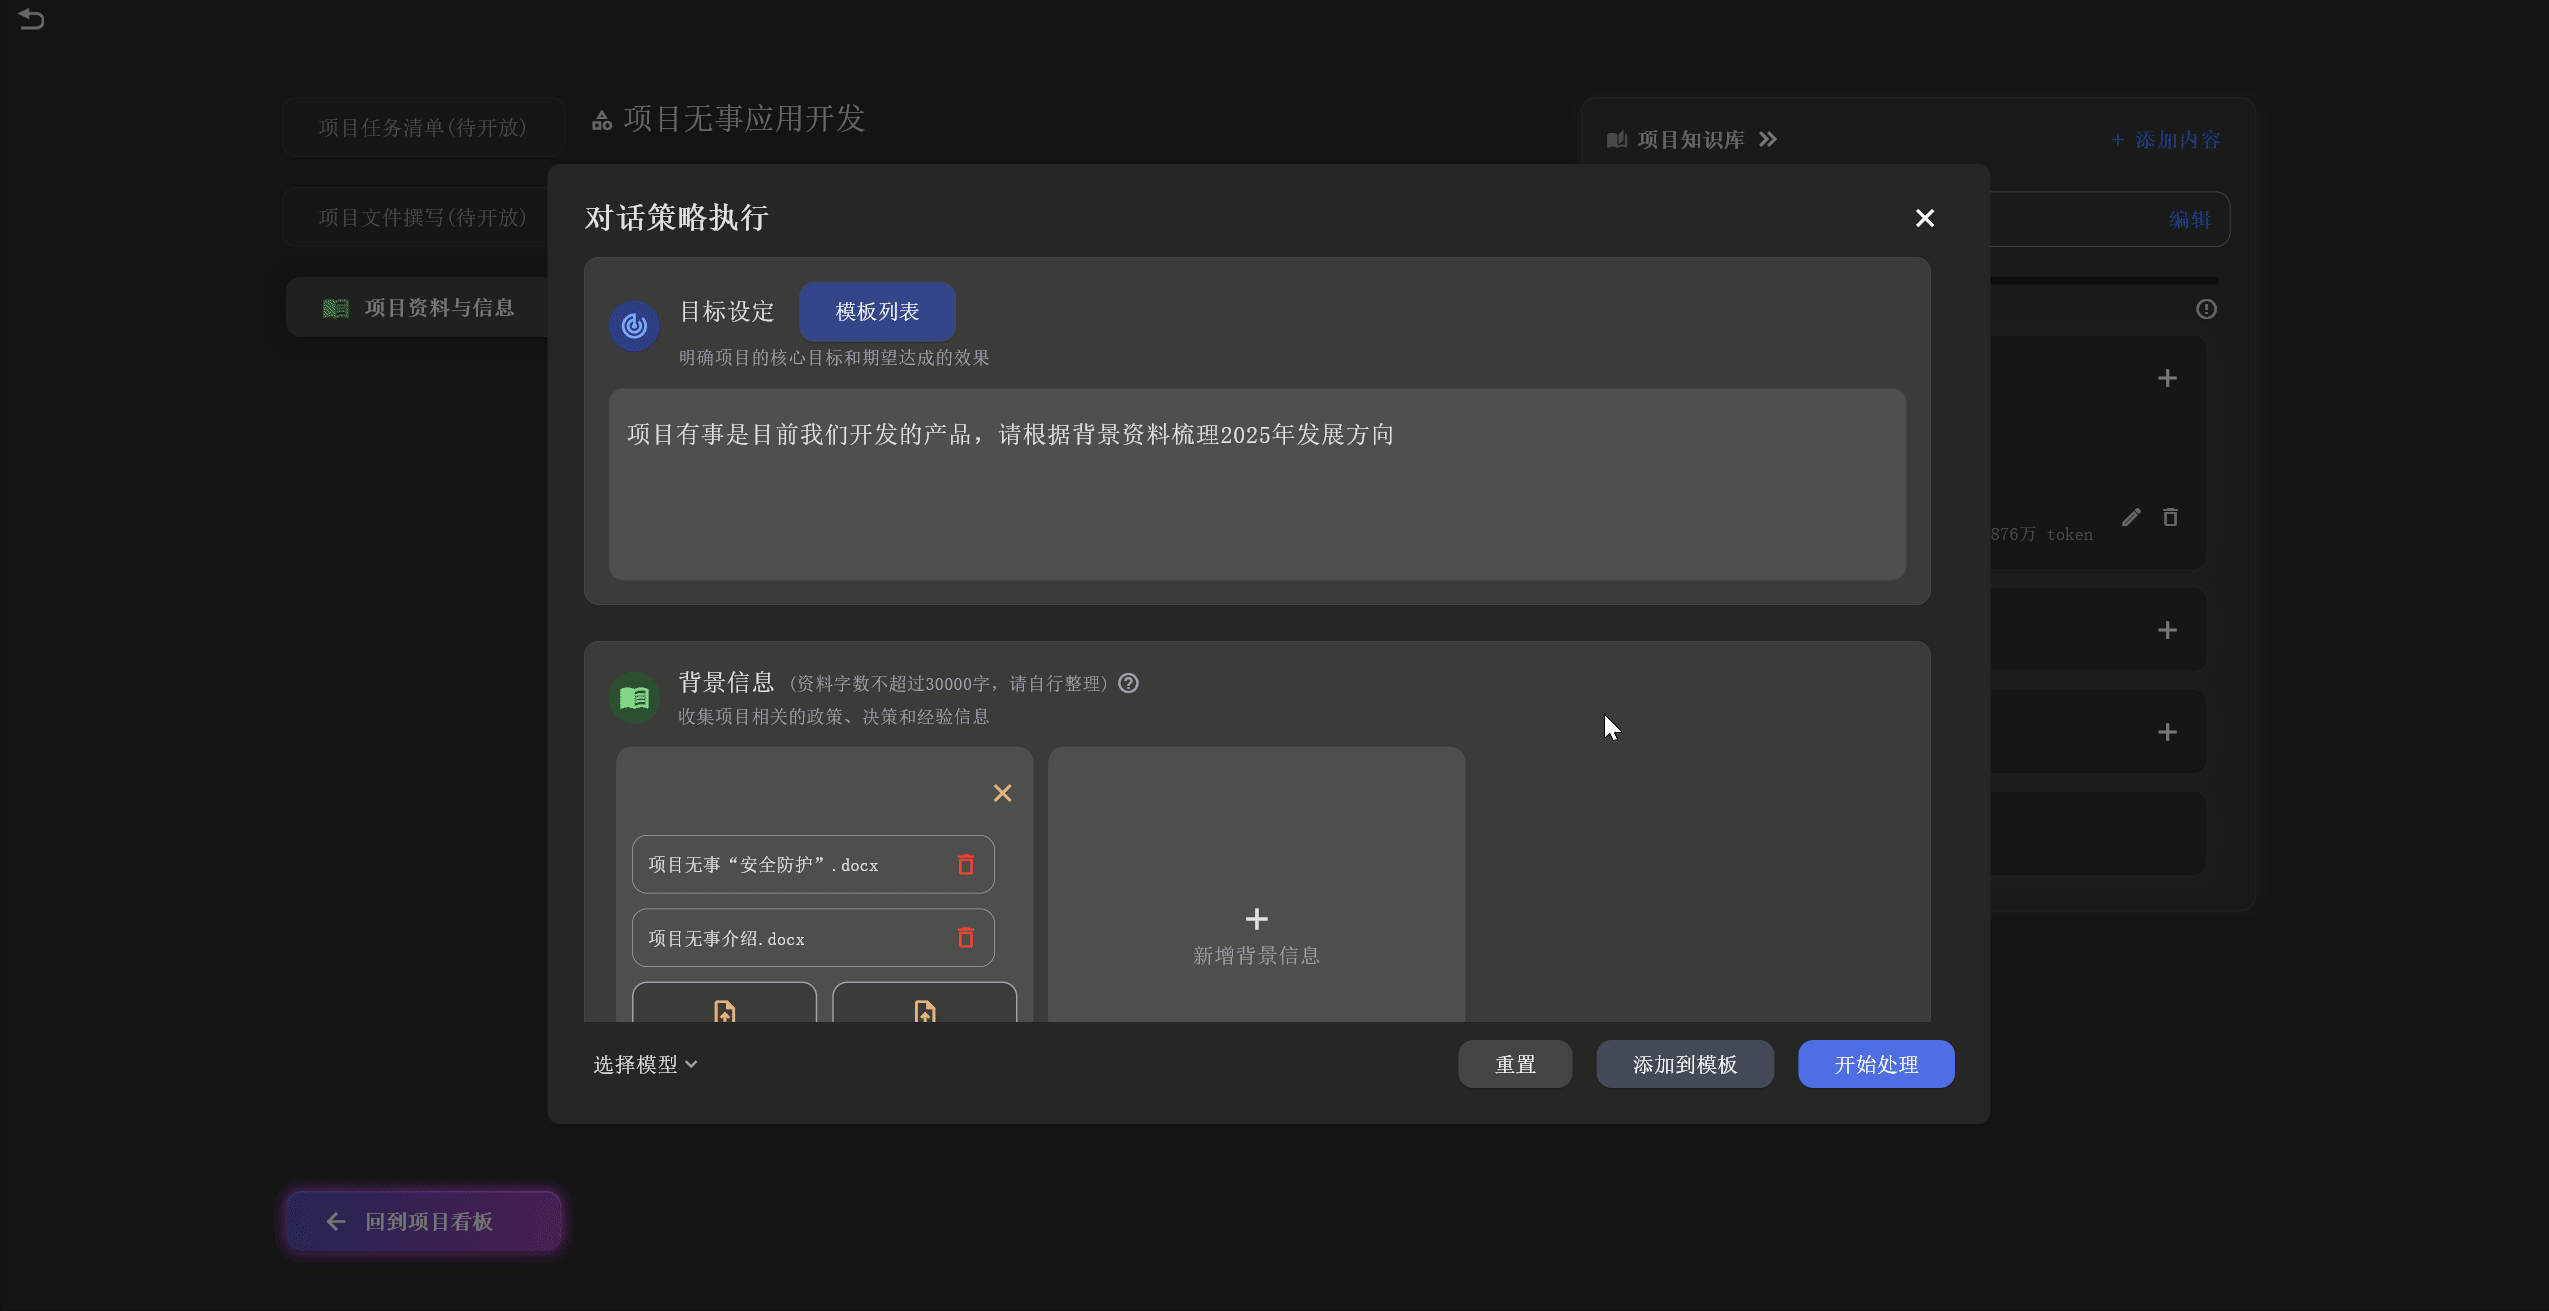This screenshot has width=2549, height=1311.
Task: Click the plus icon for 新增背景信息
Action: [1256, 918]
